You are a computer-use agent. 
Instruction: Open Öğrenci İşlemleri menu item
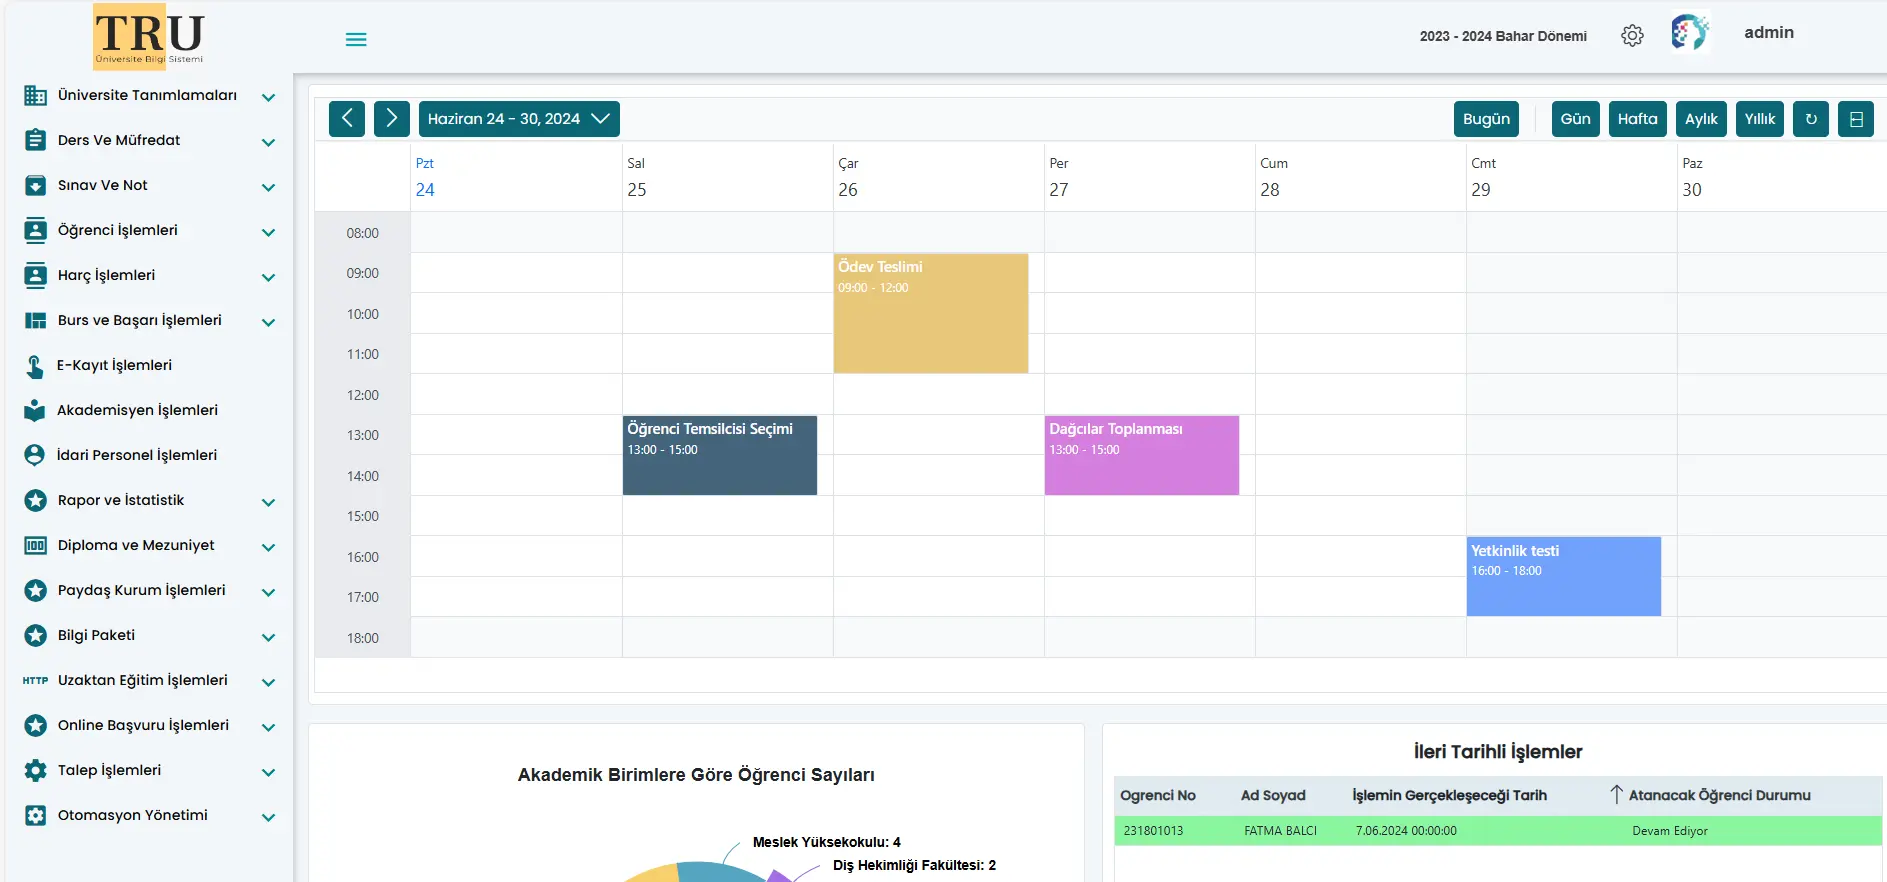click(118, 230)
